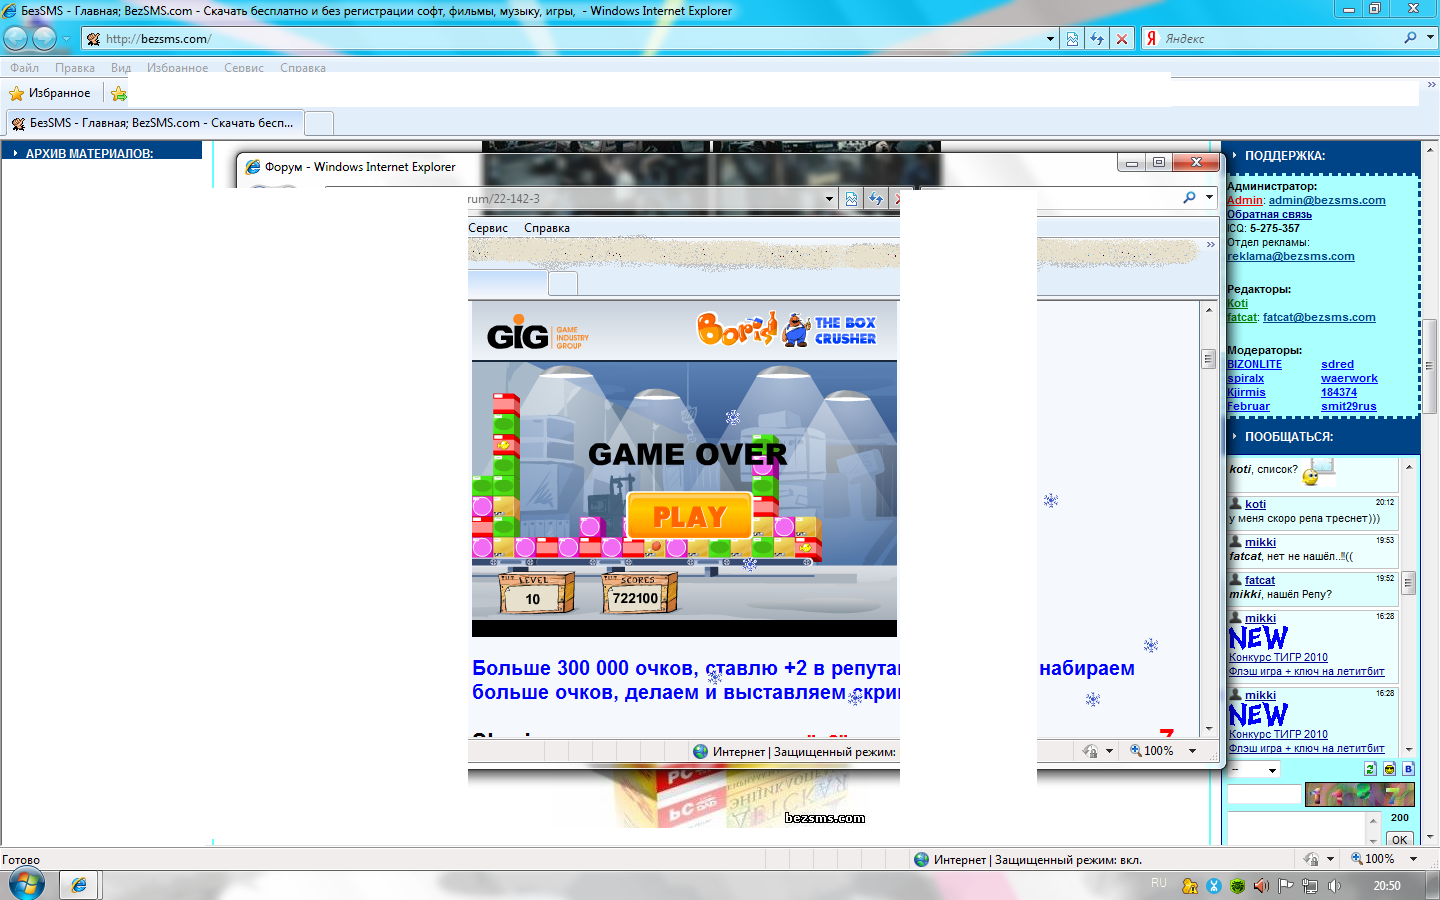
Task: Open the search options dropdown in Форум window
Action: [1209, 198]
